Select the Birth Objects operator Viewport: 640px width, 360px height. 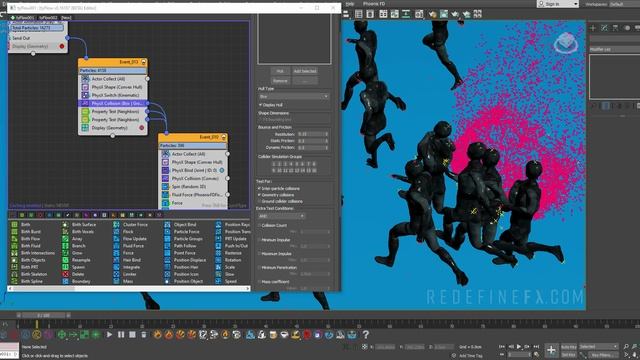click(33, 260)
